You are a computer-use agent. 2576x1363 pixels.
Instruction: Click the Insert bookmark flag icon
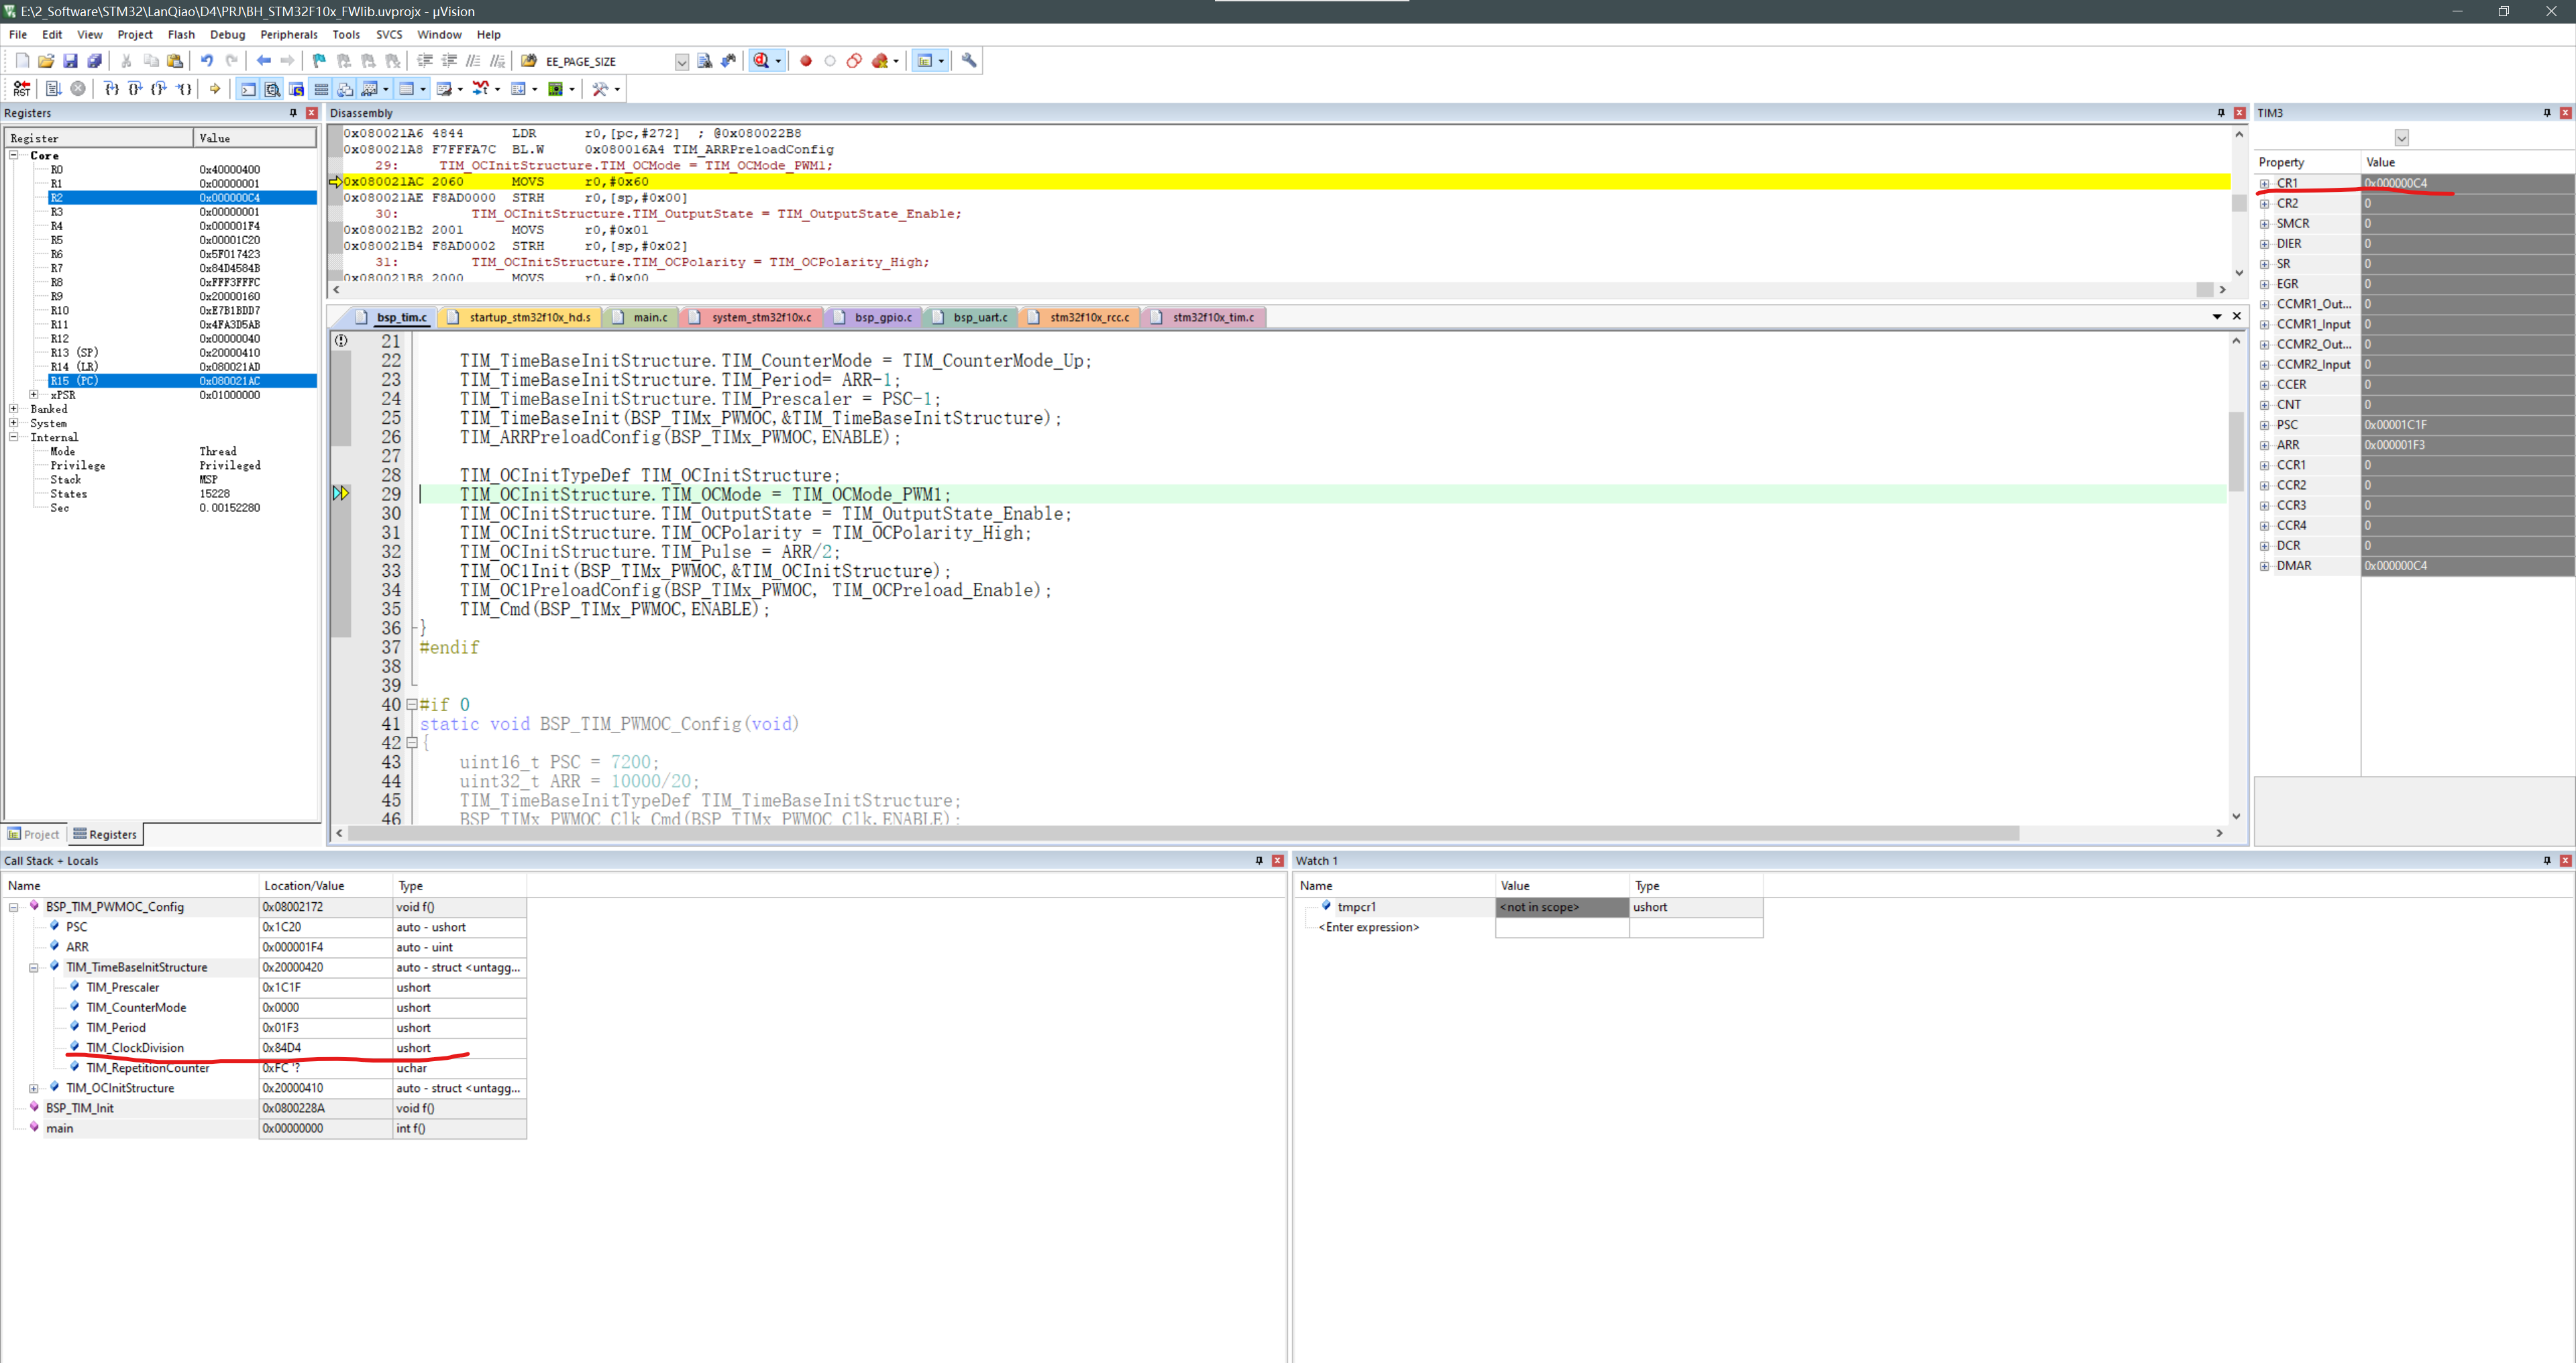[319, 61]
